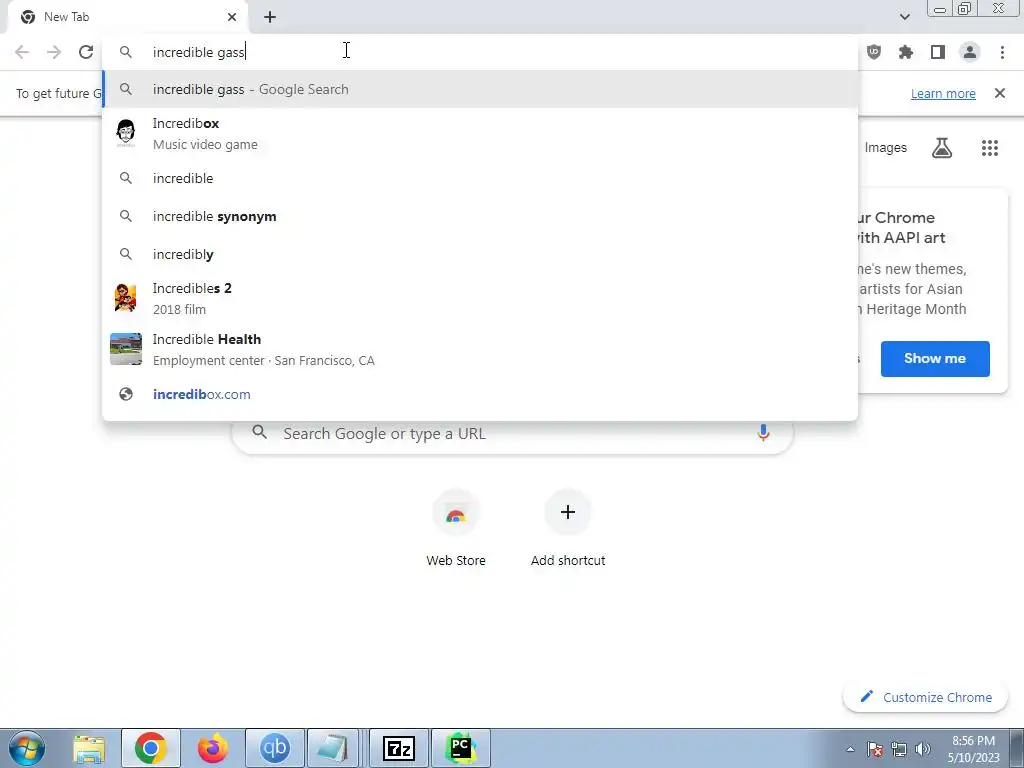This screenshot has width=1024, height=768.
Task: Open the Google apps grid
Action: [x=990, y=148]
